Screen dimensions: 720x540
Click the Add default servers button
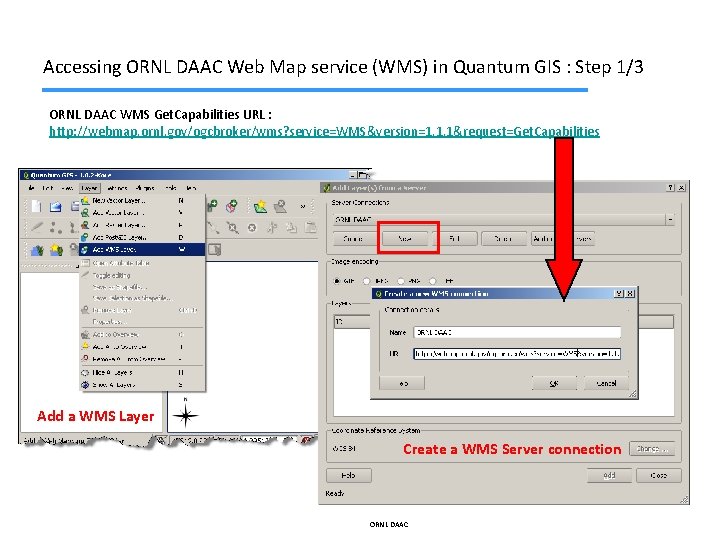(x=563, y=239)
